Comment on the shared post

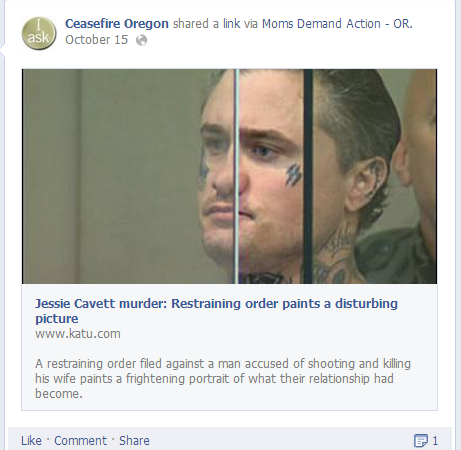tap(80, 441)
